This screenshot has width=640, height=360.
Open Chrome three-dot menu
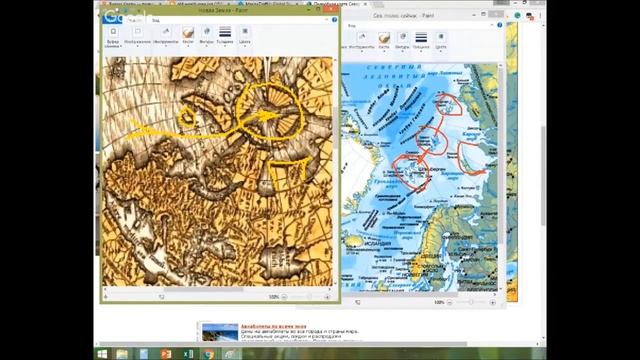540,16
